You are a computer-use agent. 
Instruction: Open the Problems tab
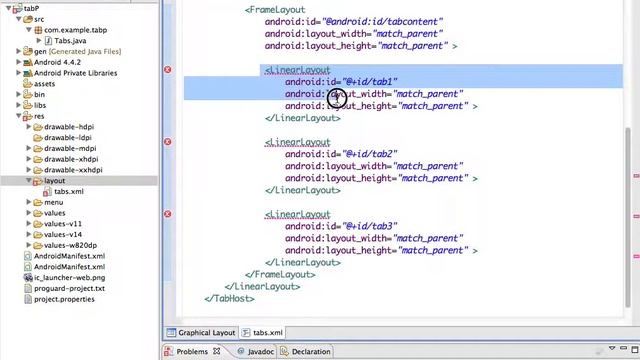[x=192, y=351]
